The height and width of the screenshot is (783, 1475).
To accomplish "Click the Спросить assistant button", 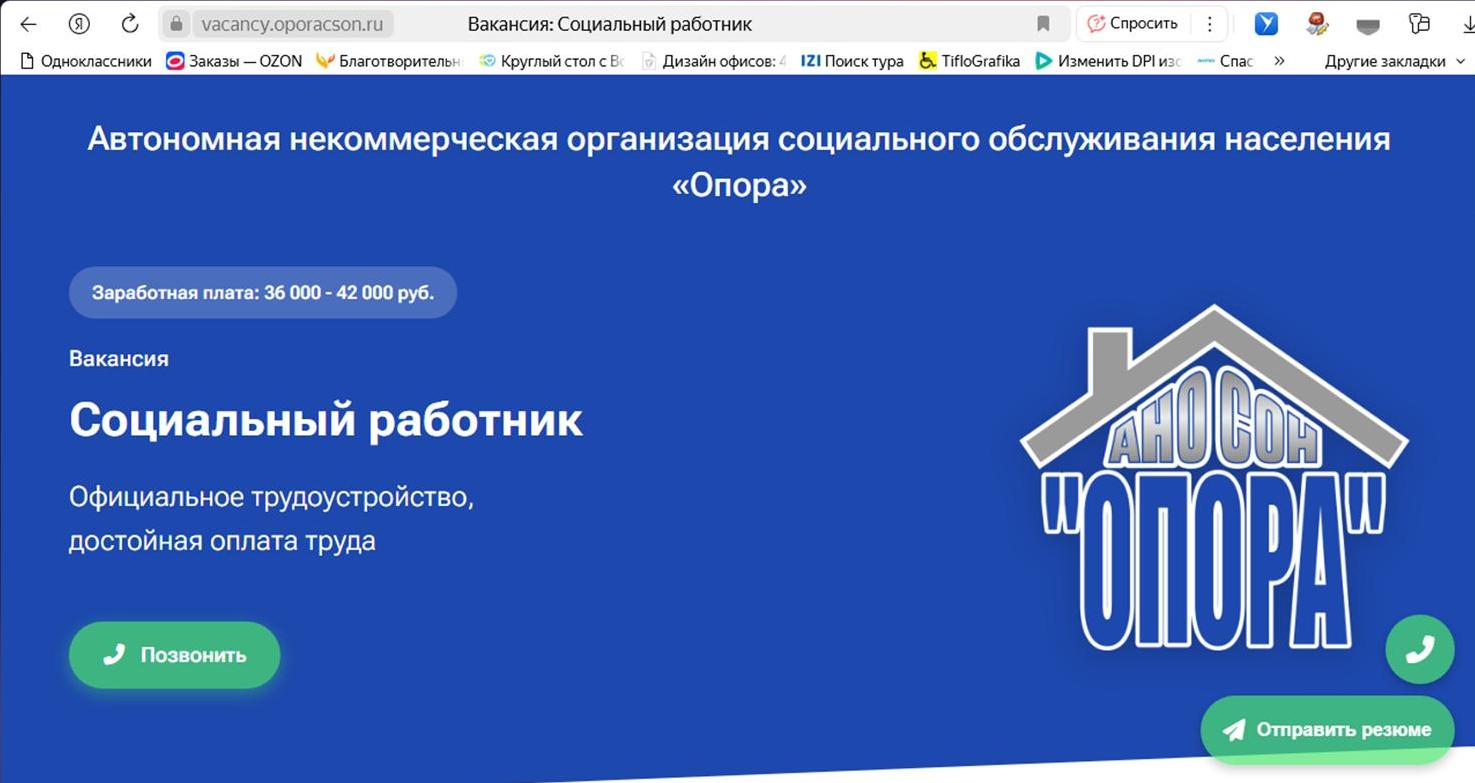I will click(x=1133, y=24).
